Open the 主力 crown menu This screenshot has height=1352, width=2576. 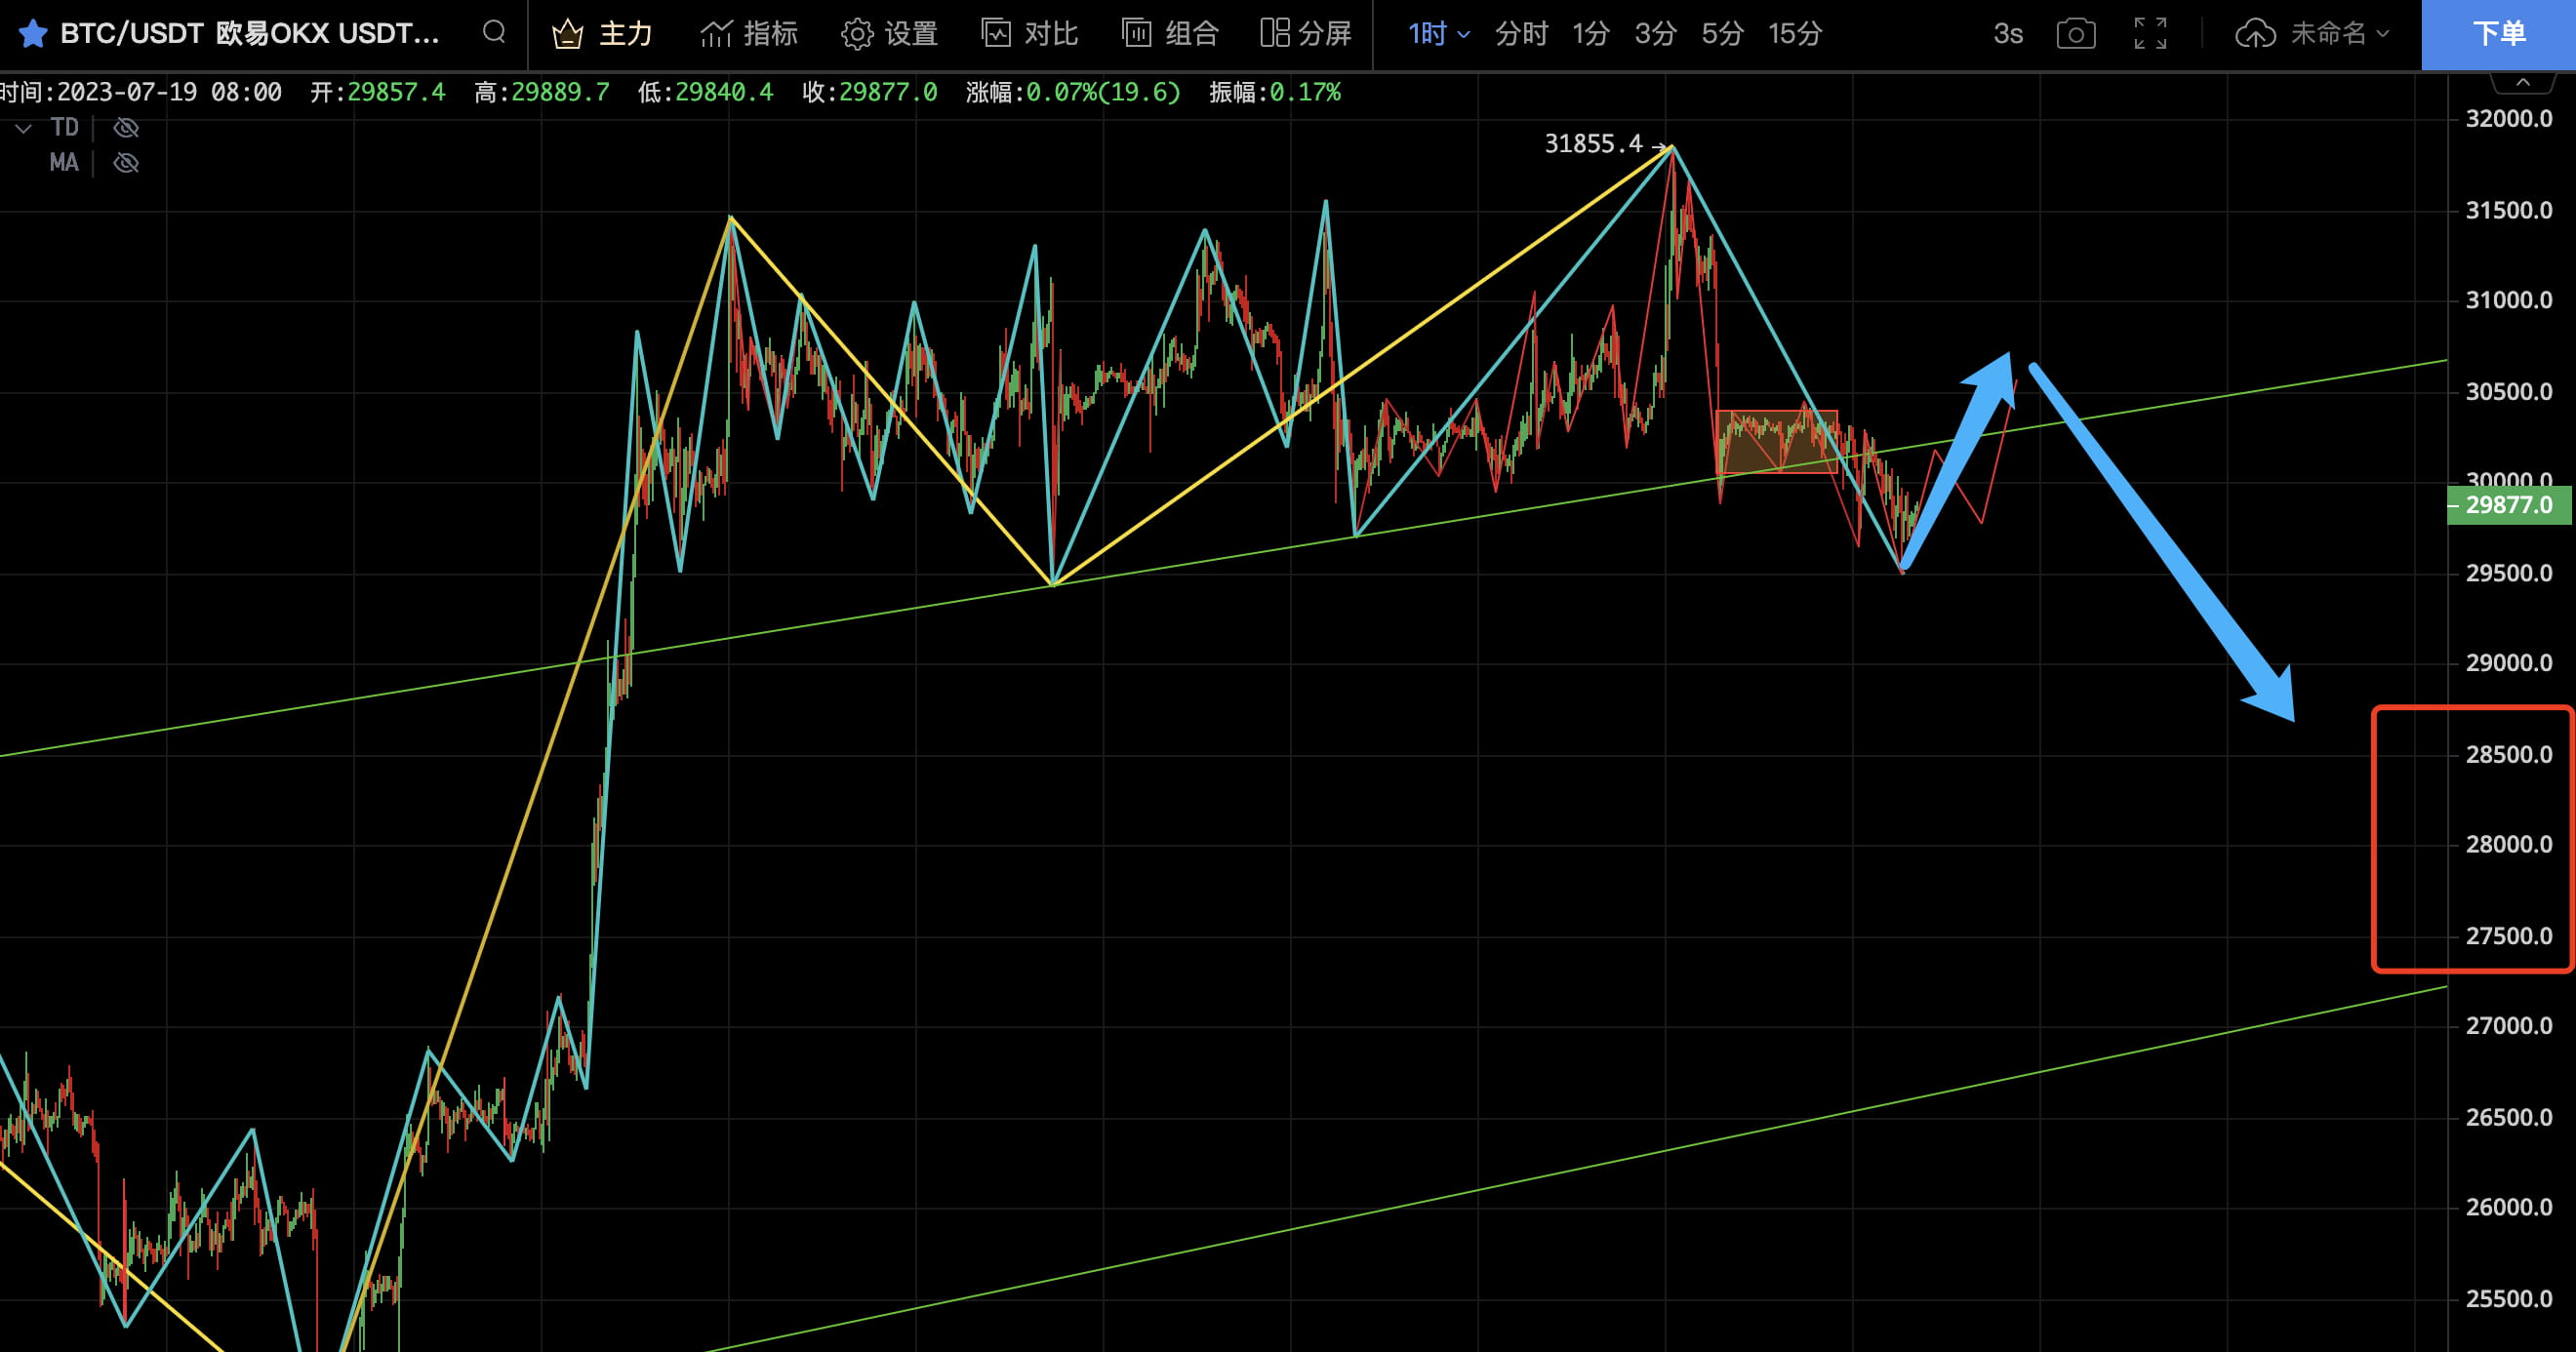603,34
